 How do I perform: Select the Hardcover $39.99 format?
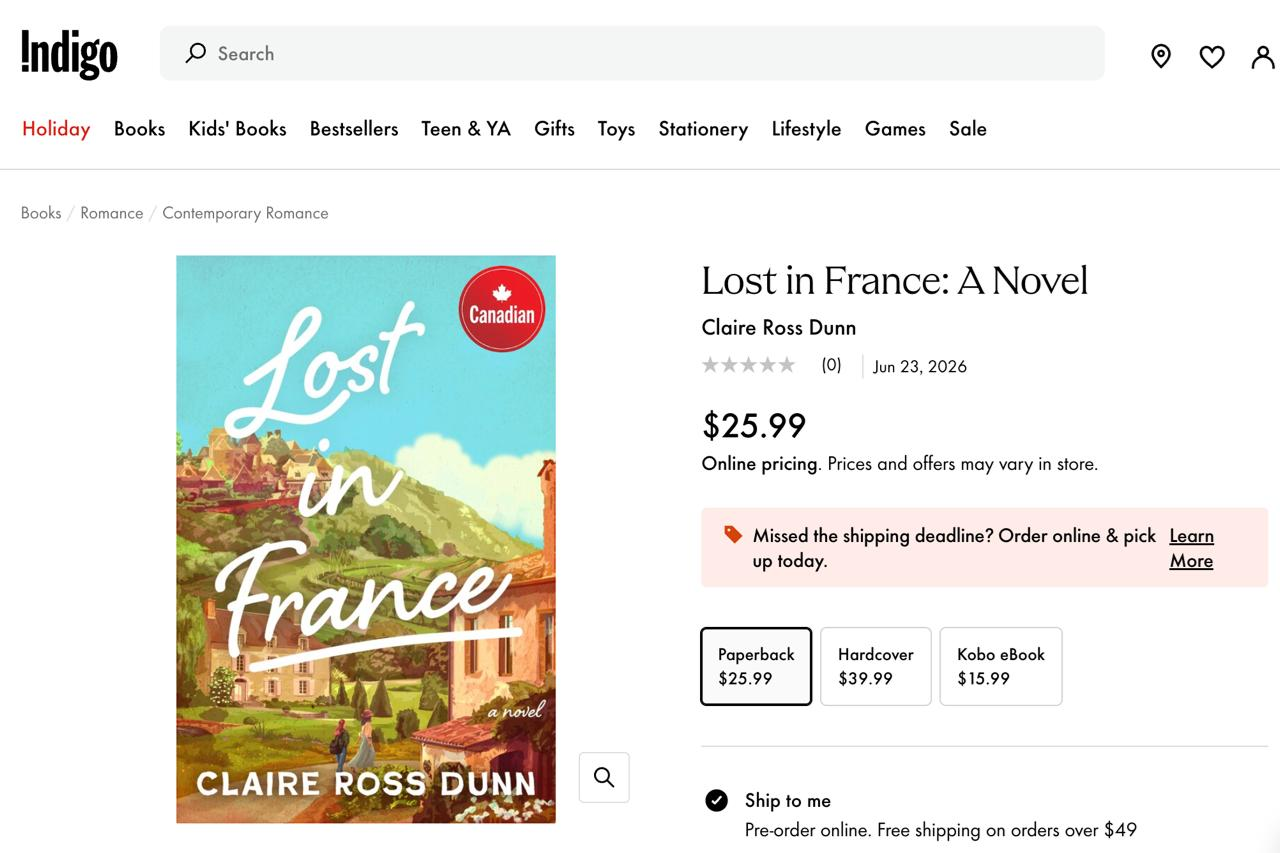click(876, 666)
